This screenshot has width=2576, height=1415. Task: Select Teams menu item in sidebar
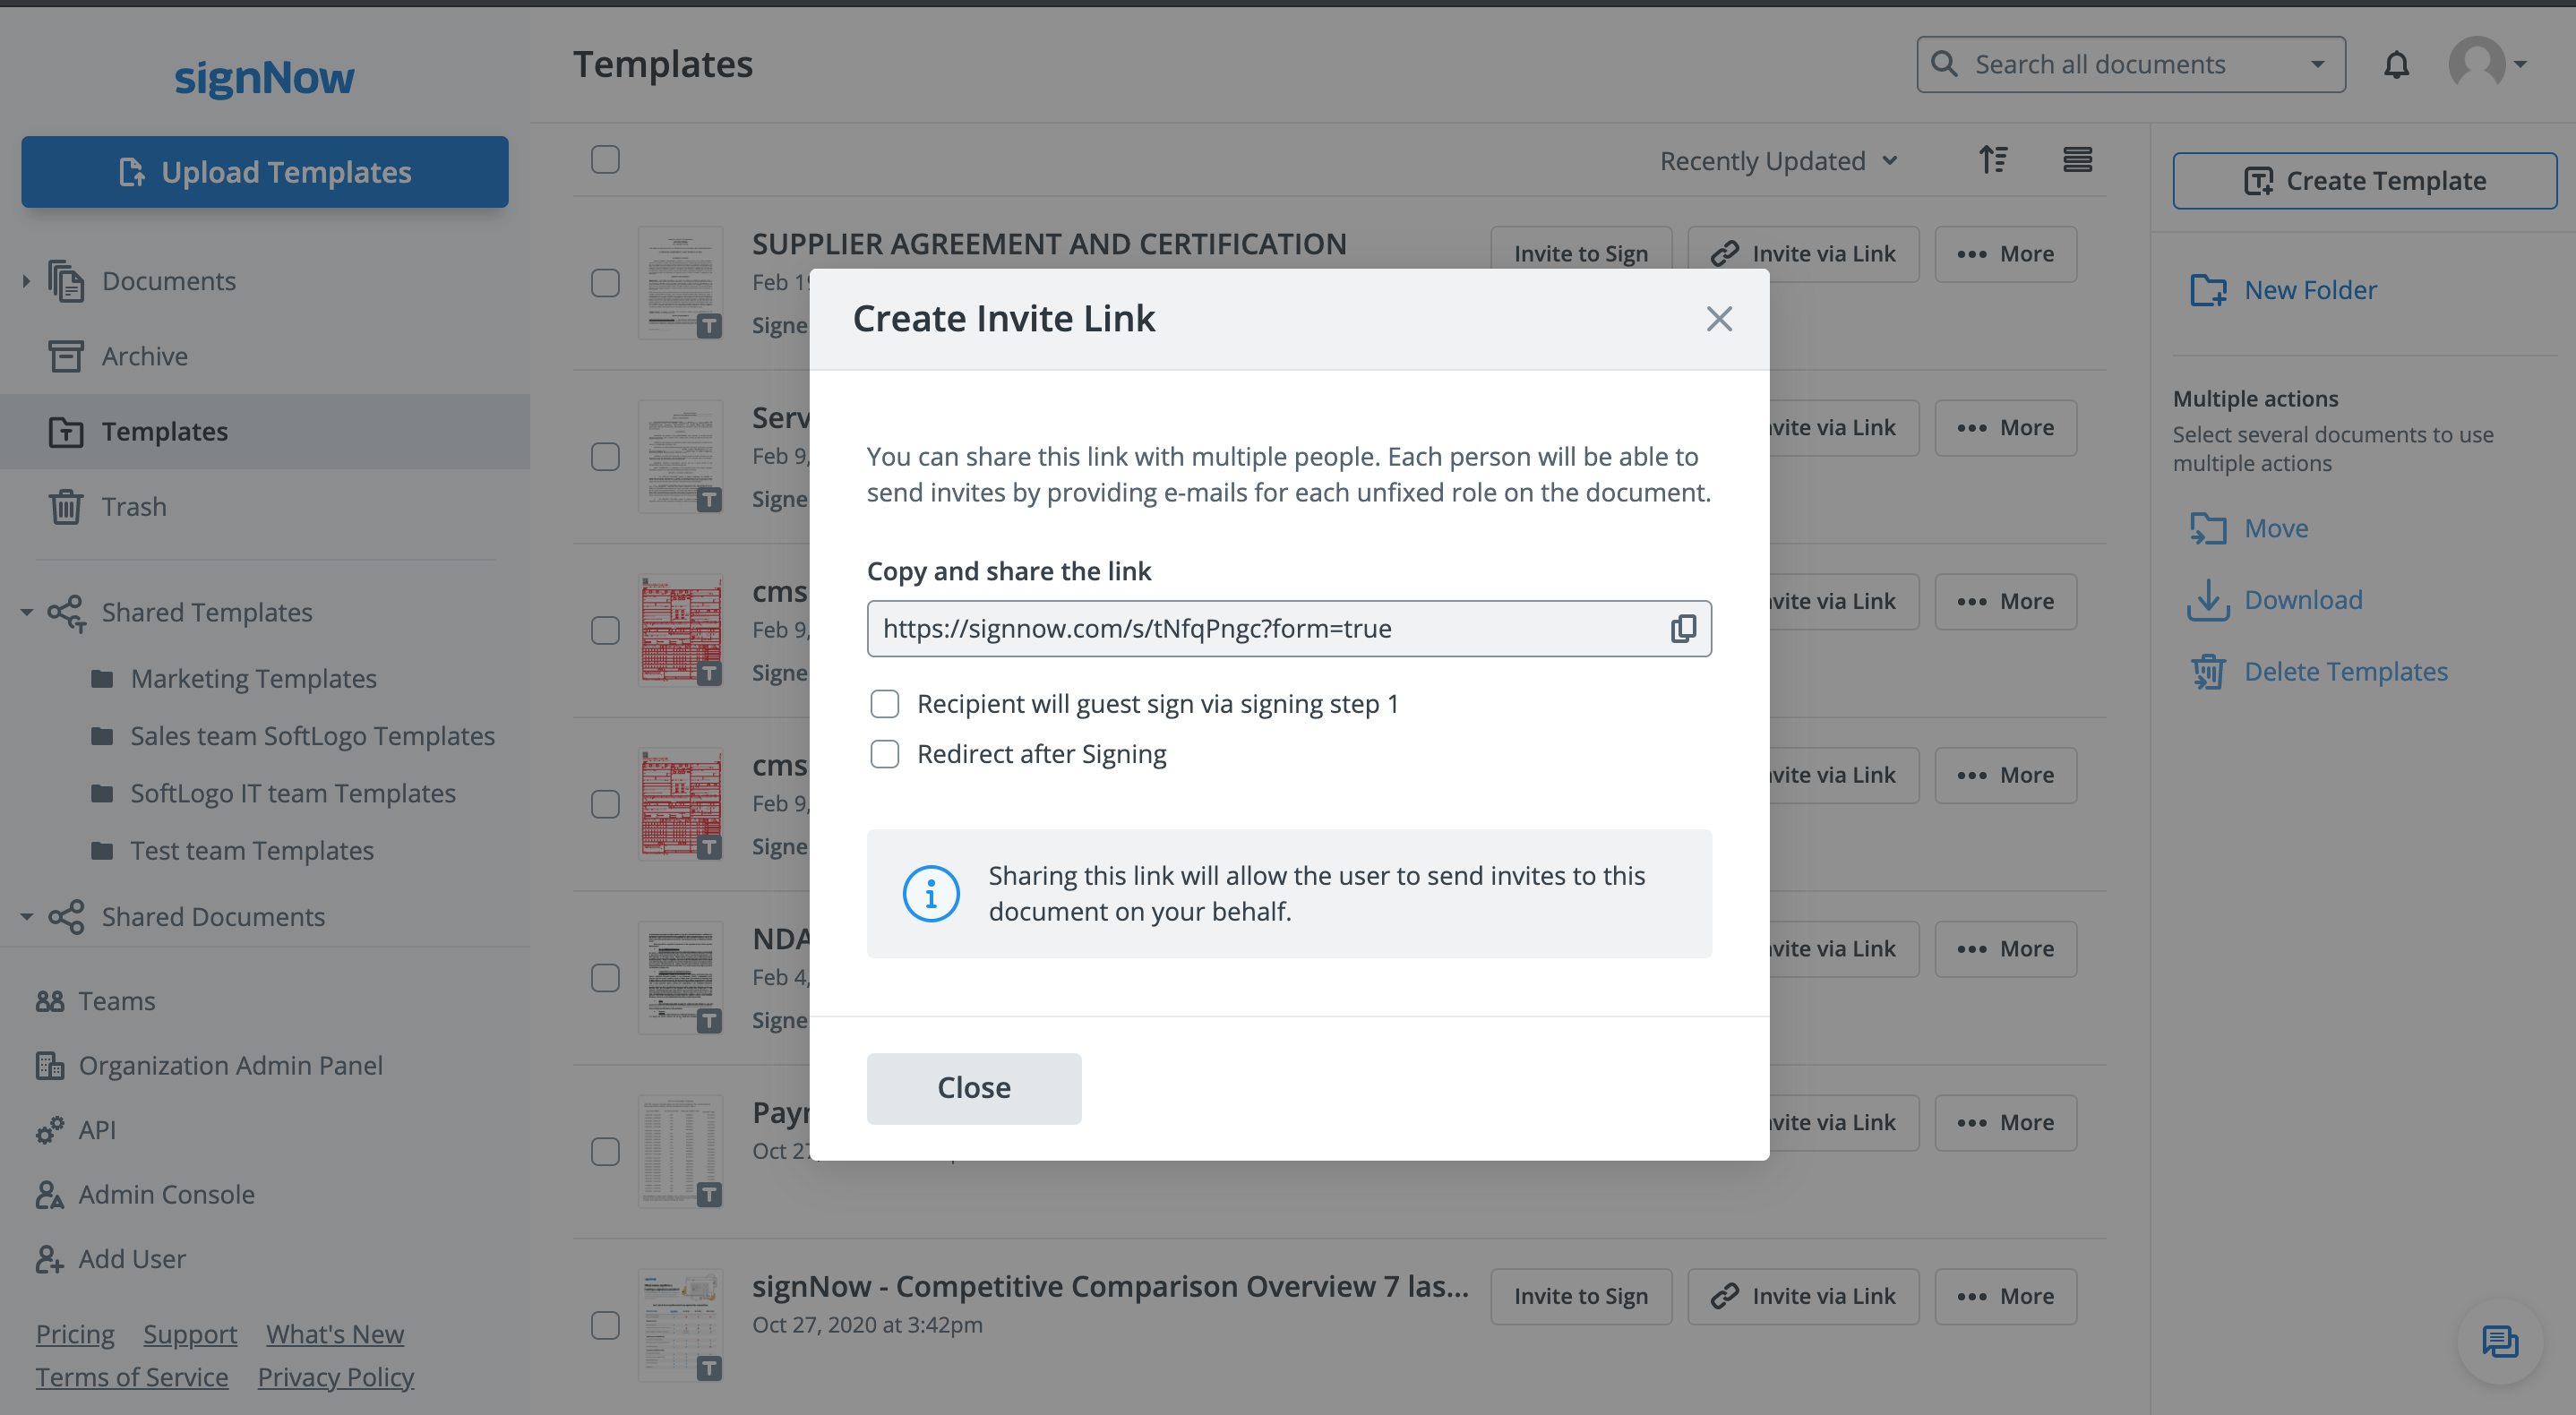(116, 1000)
